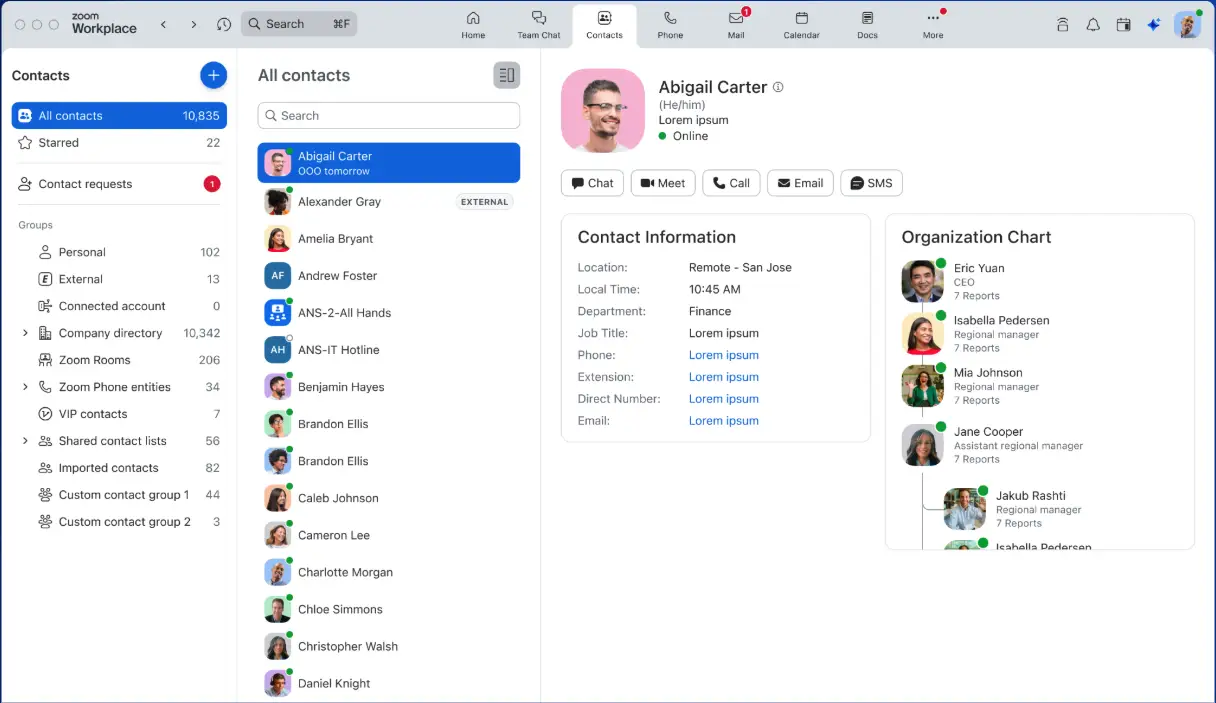
Task: Open the Calendar section
Action: pyautogui.click(x=801, y=25)
